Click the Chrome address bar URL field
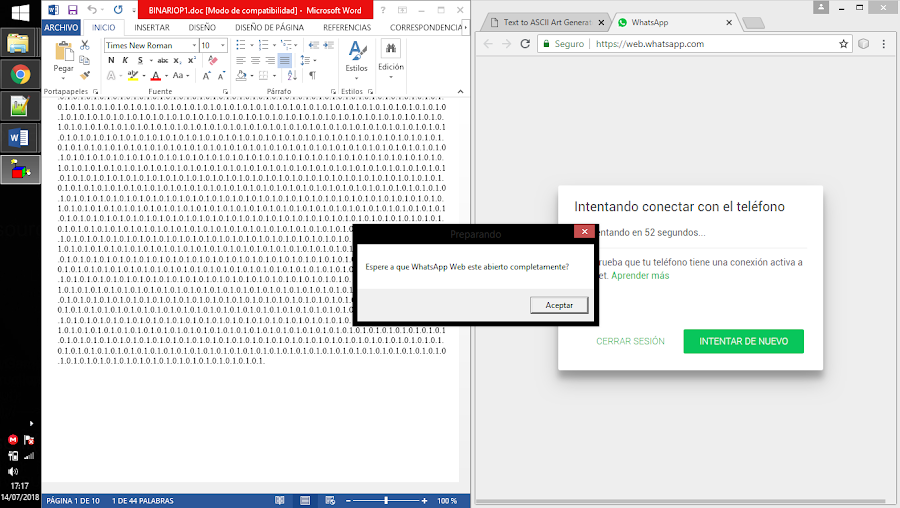This screenshot has width=900, height=508. click(x=695, y=44)
